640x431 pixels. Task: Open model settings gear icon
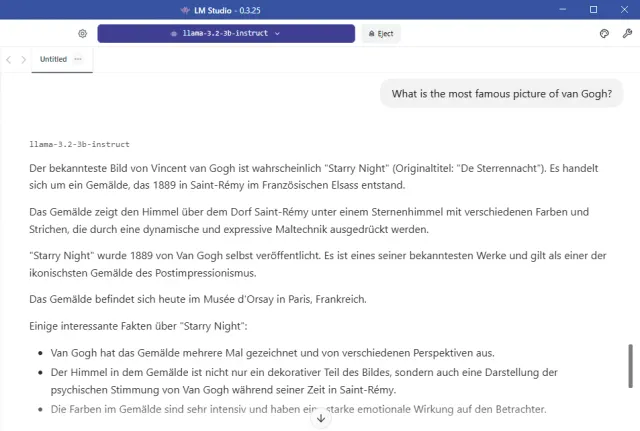point(82,33)
